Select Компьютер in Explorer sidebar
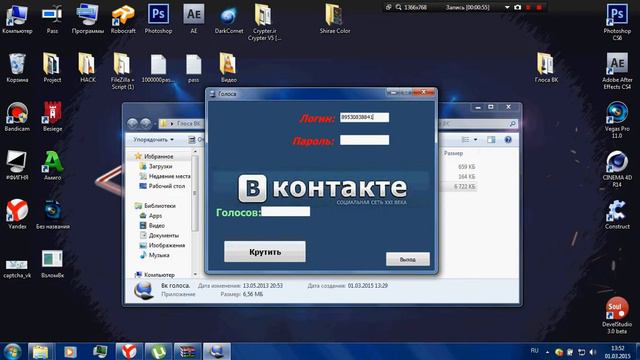This screenshot has height=360, width=640. (x=155, y=275)
